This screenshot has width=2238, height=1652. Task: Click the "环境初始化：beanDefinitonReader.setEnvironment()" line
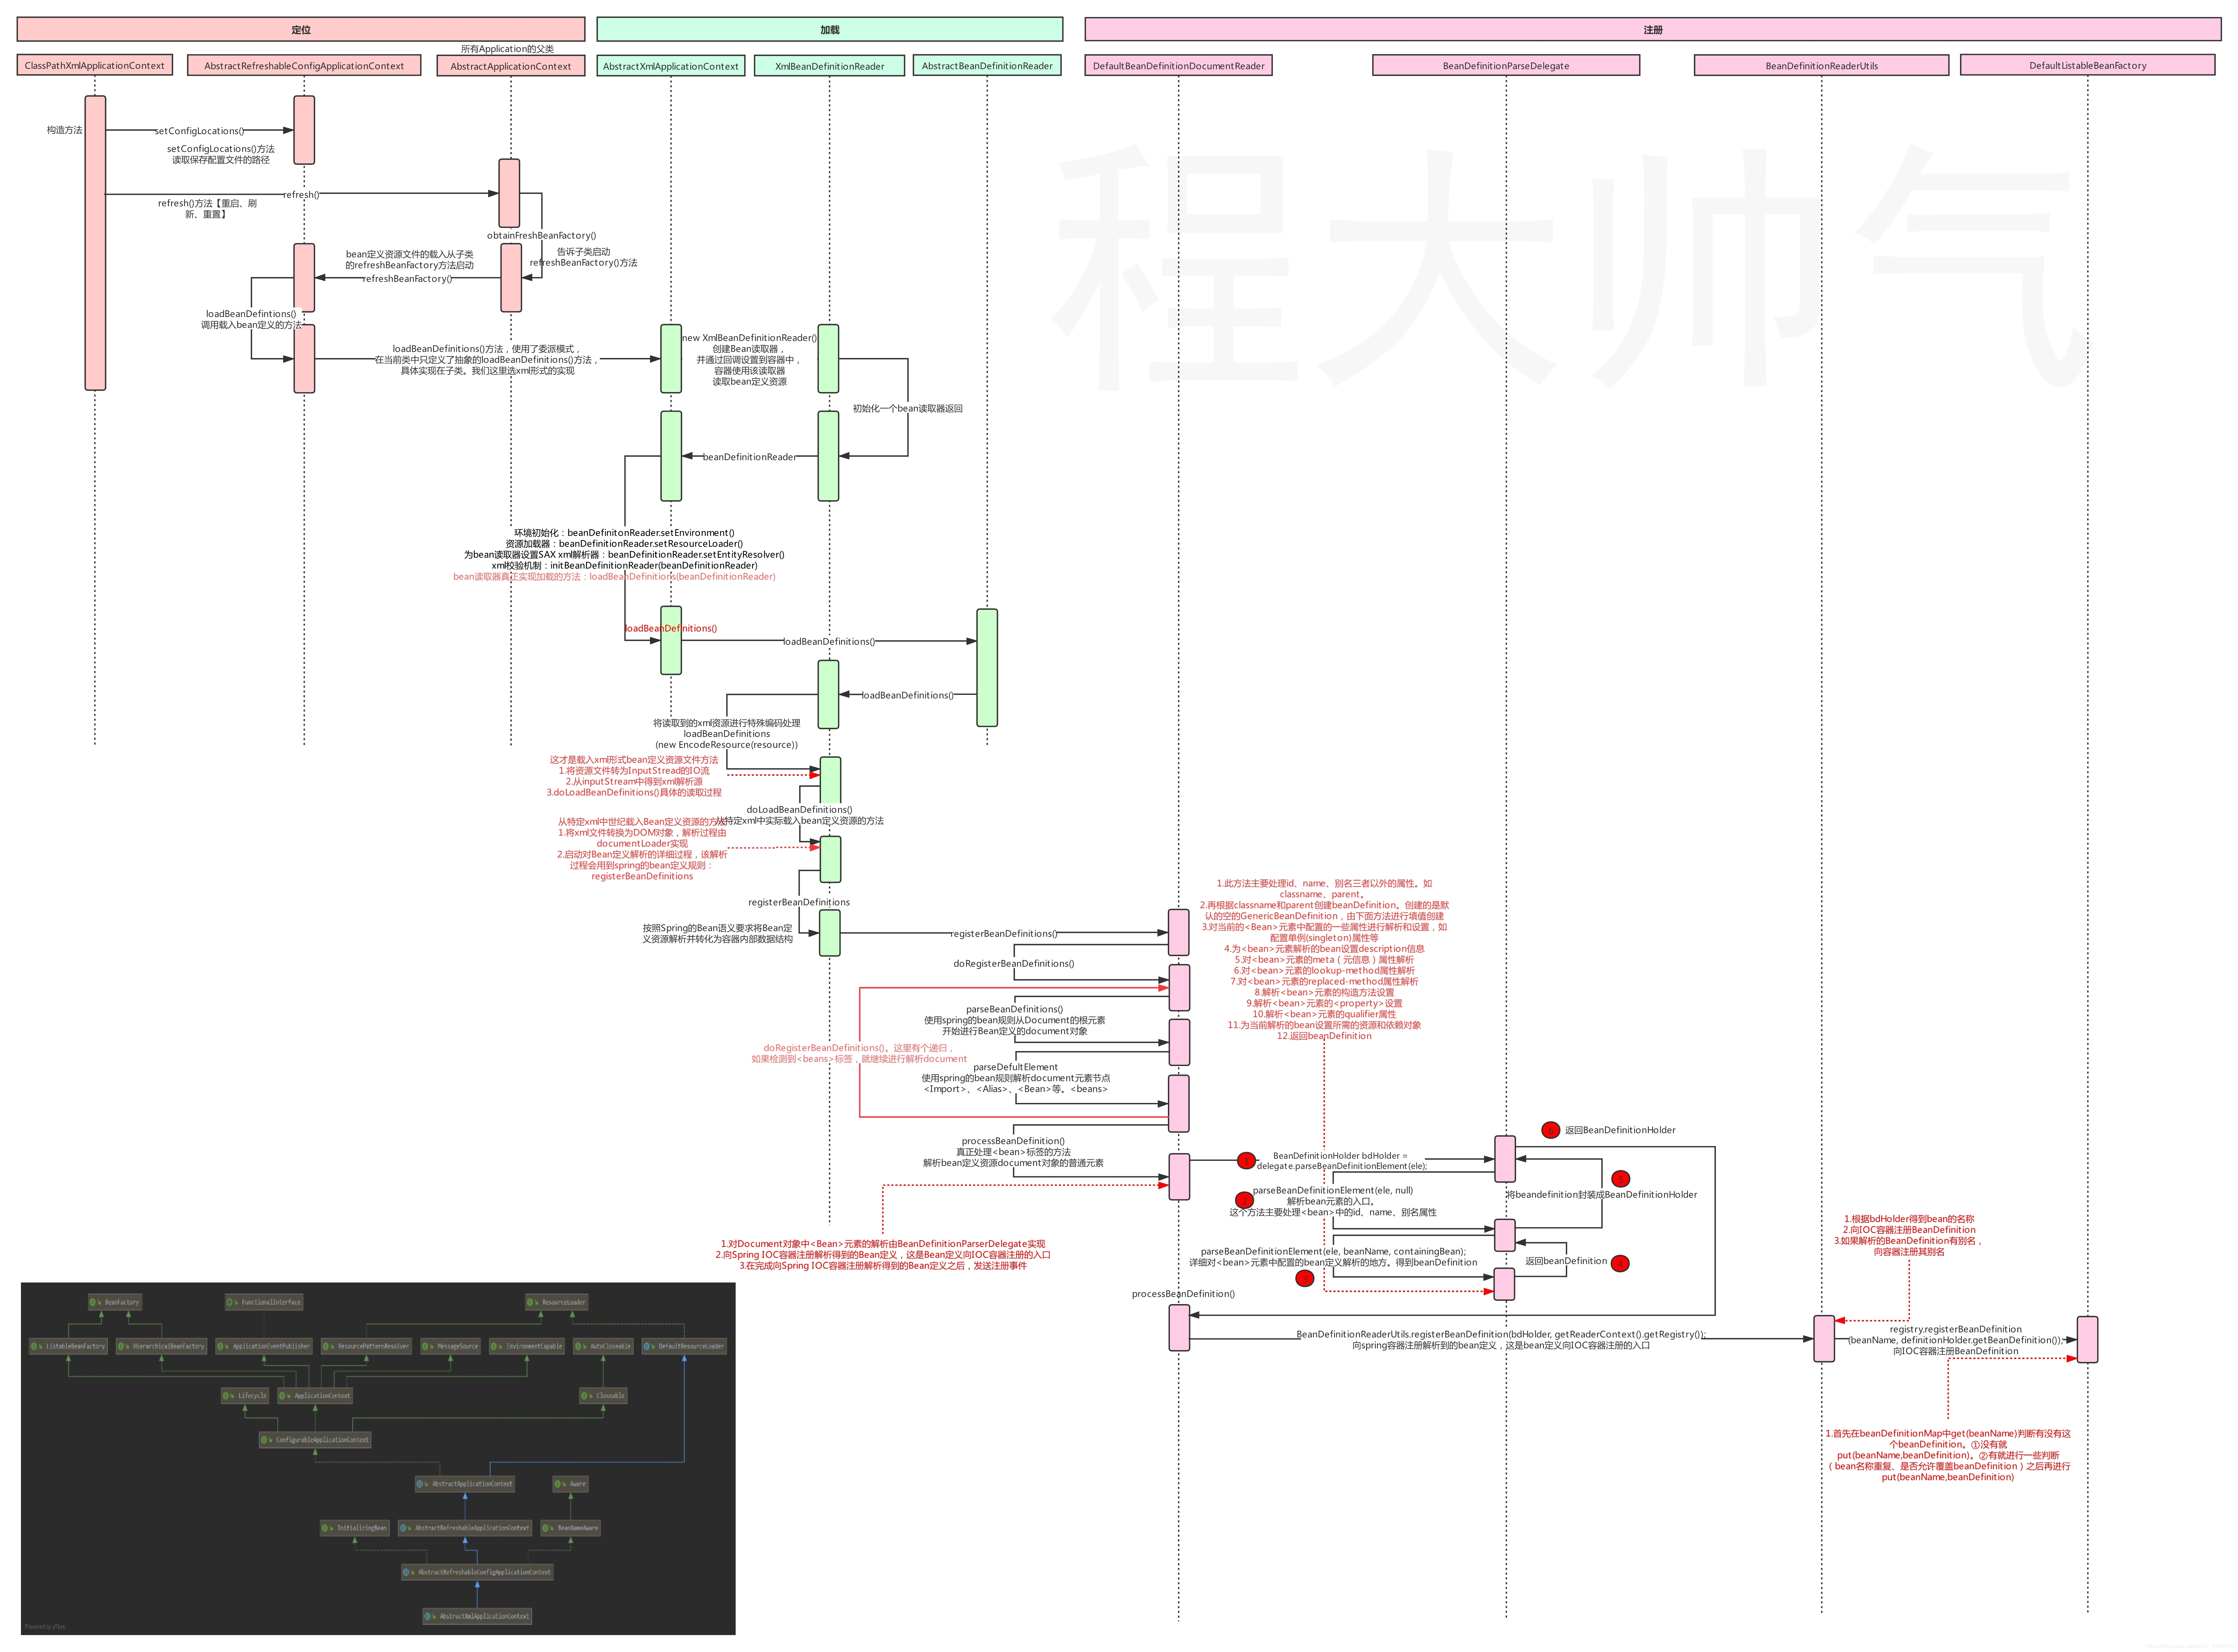624,533
